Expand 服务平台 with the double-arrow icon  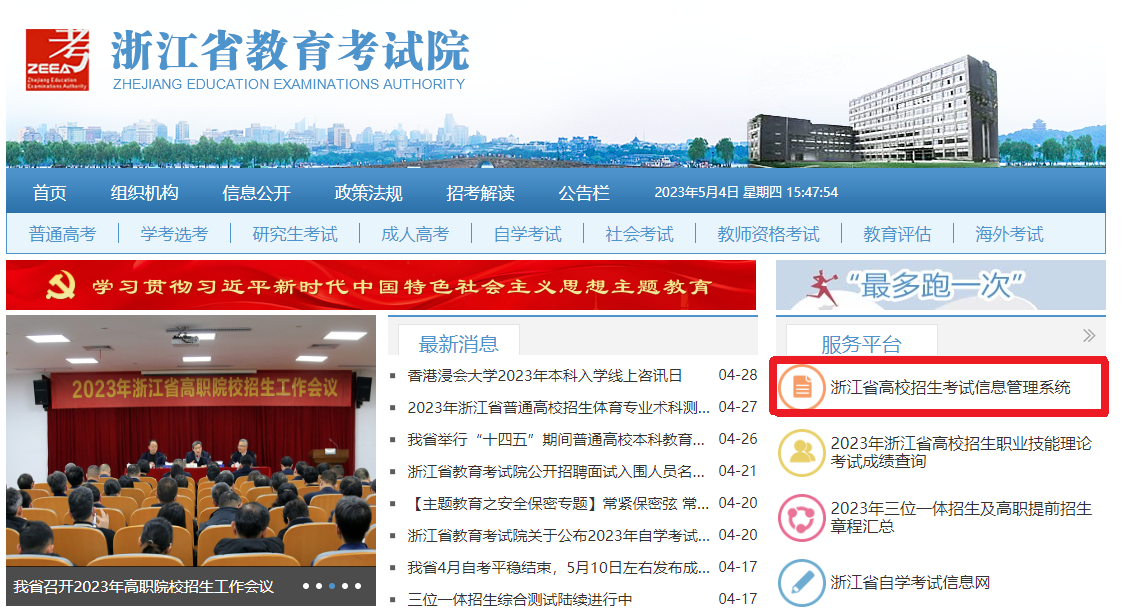coord(1089,336)
